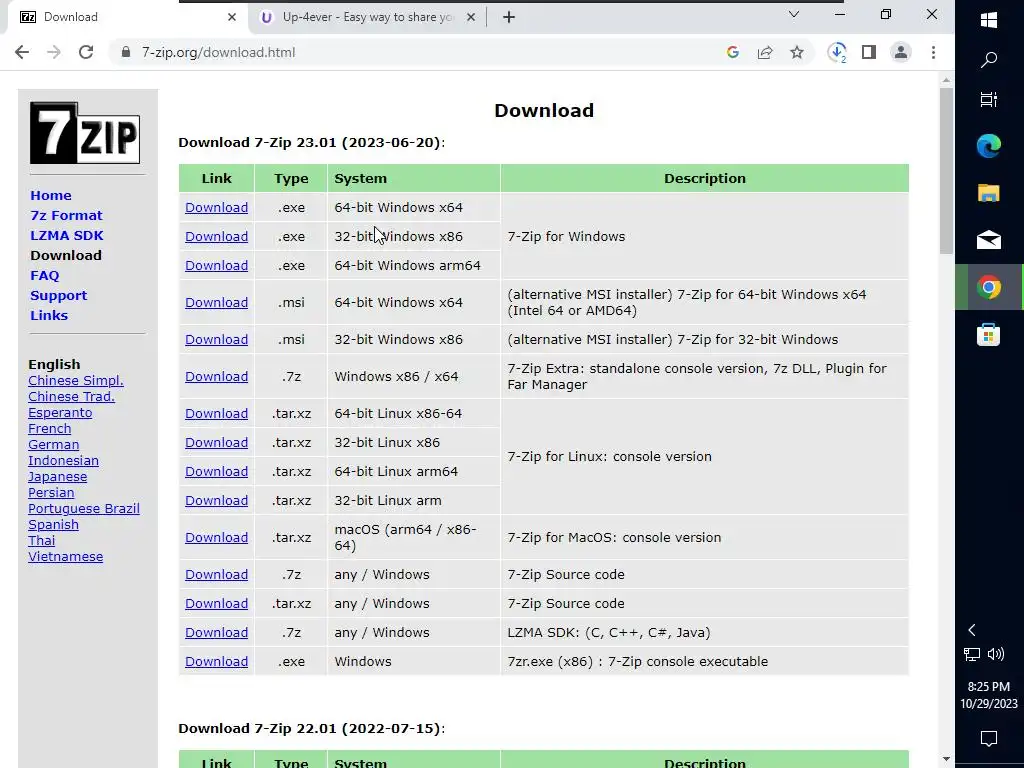Open Microsoft Store from taskbar
1024x768 pixels.
click(x=989, y=334)
